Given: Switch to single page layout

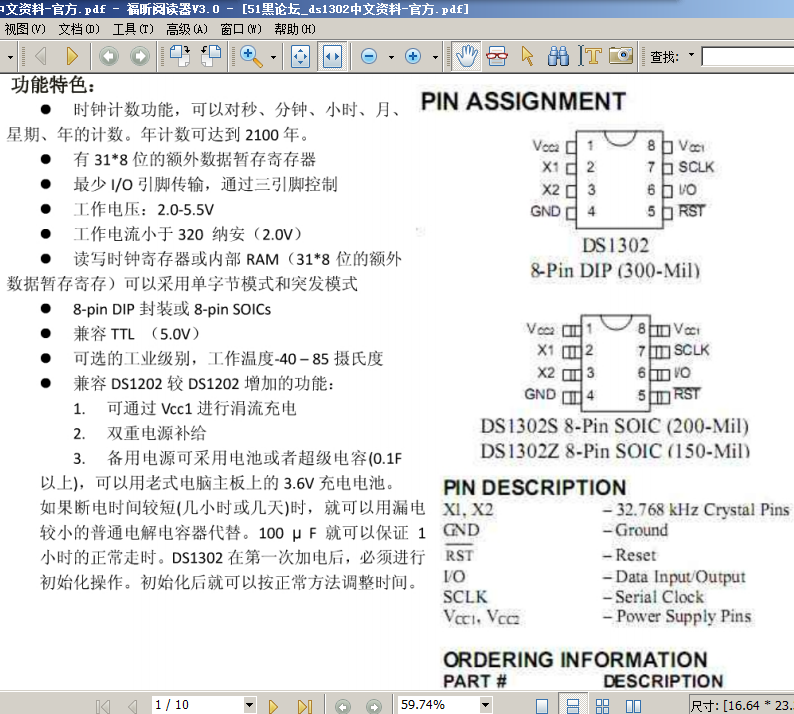Looking at the screenshot, I should 542,706.
